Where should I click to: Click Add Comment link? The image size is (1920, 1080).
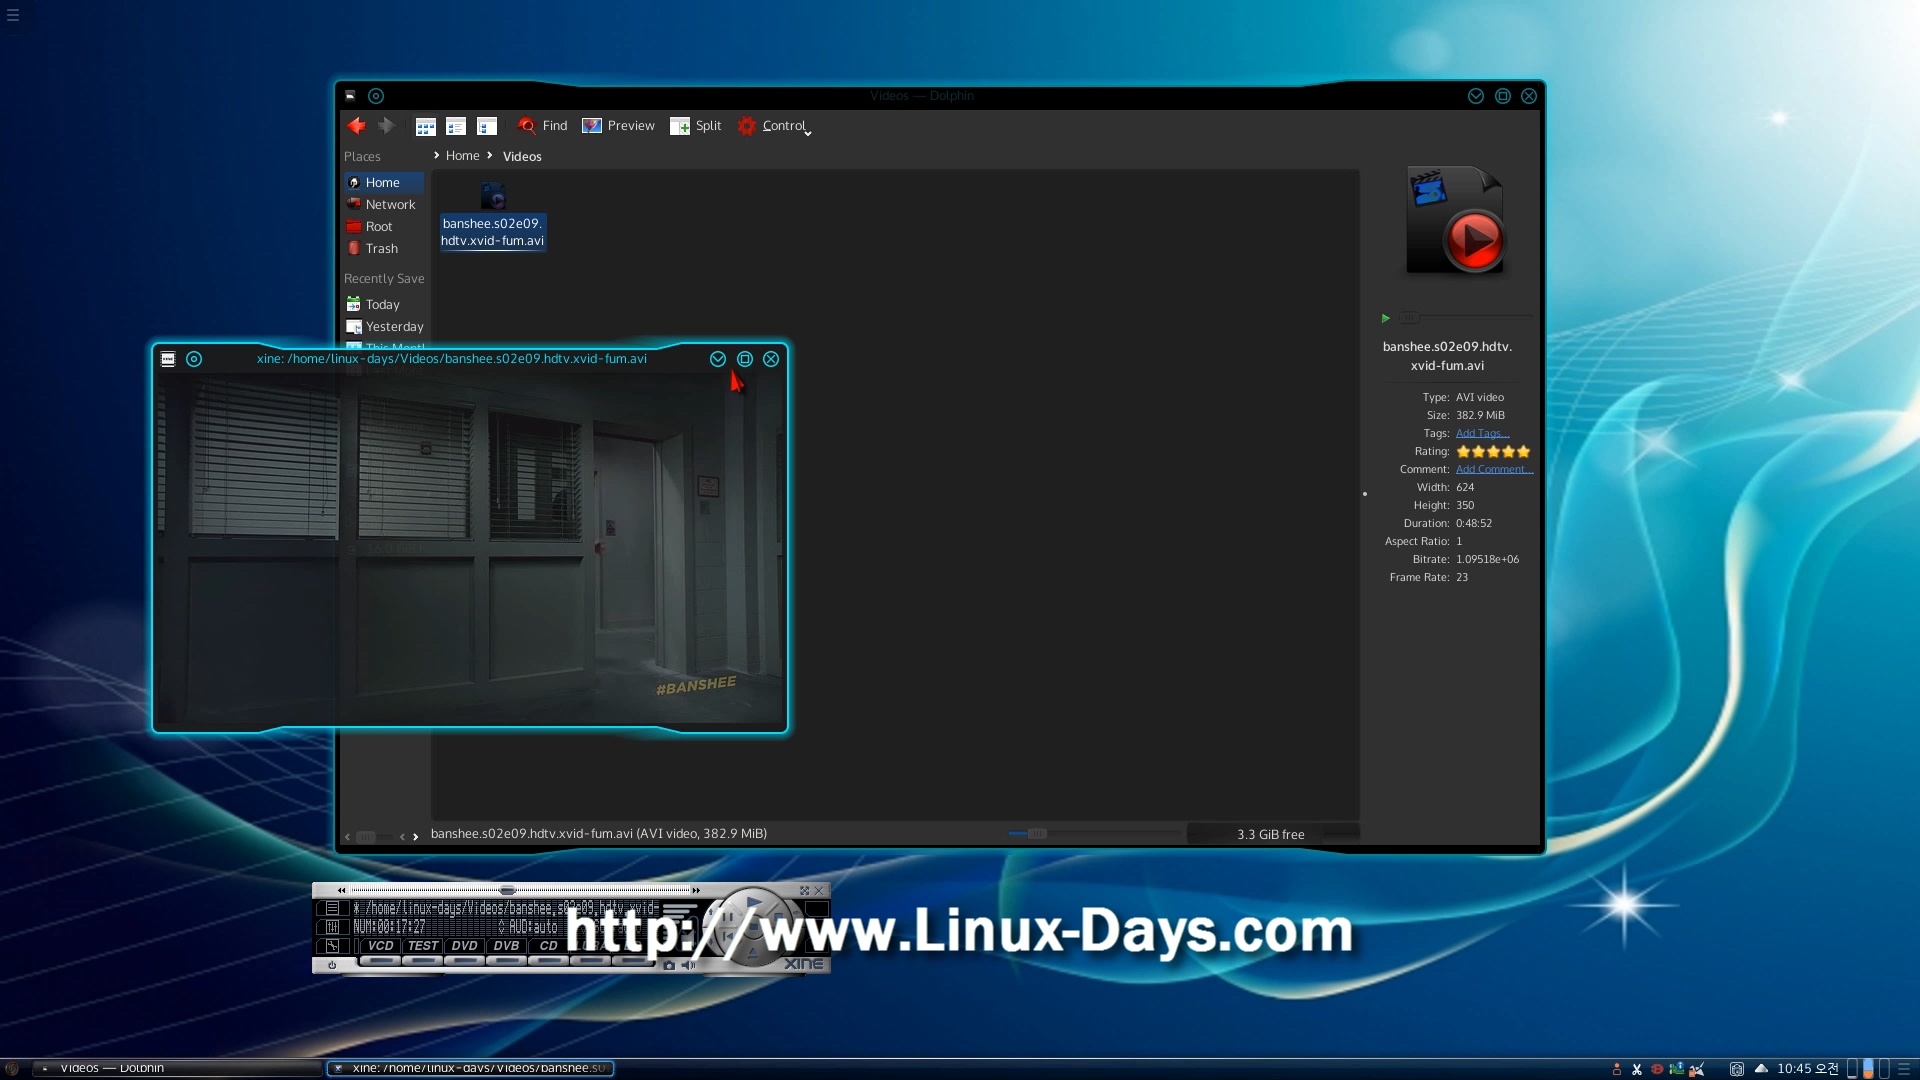point(1494,469)
